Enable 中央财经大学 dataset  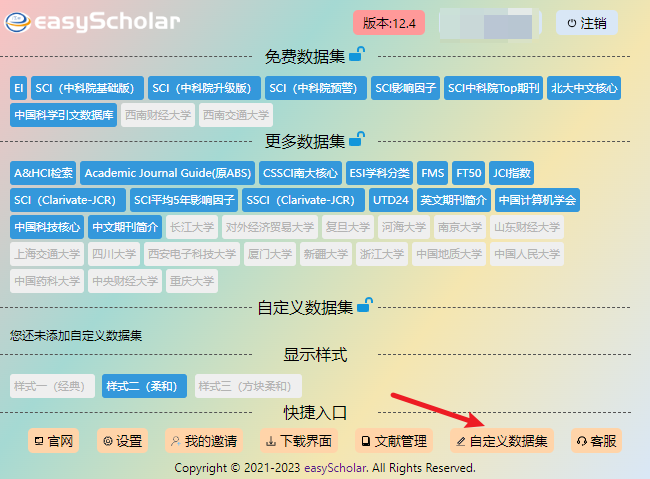[125, 281]
